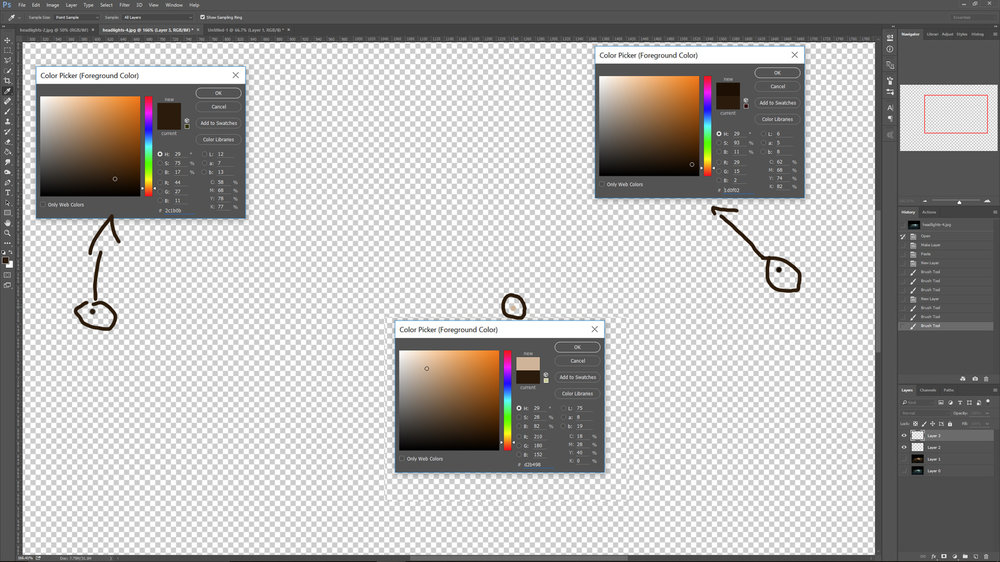This screenshot has width=1000, height=562.
Task: Click Color Libraries in 2c1b0b picker
Action: pos(218,140)
